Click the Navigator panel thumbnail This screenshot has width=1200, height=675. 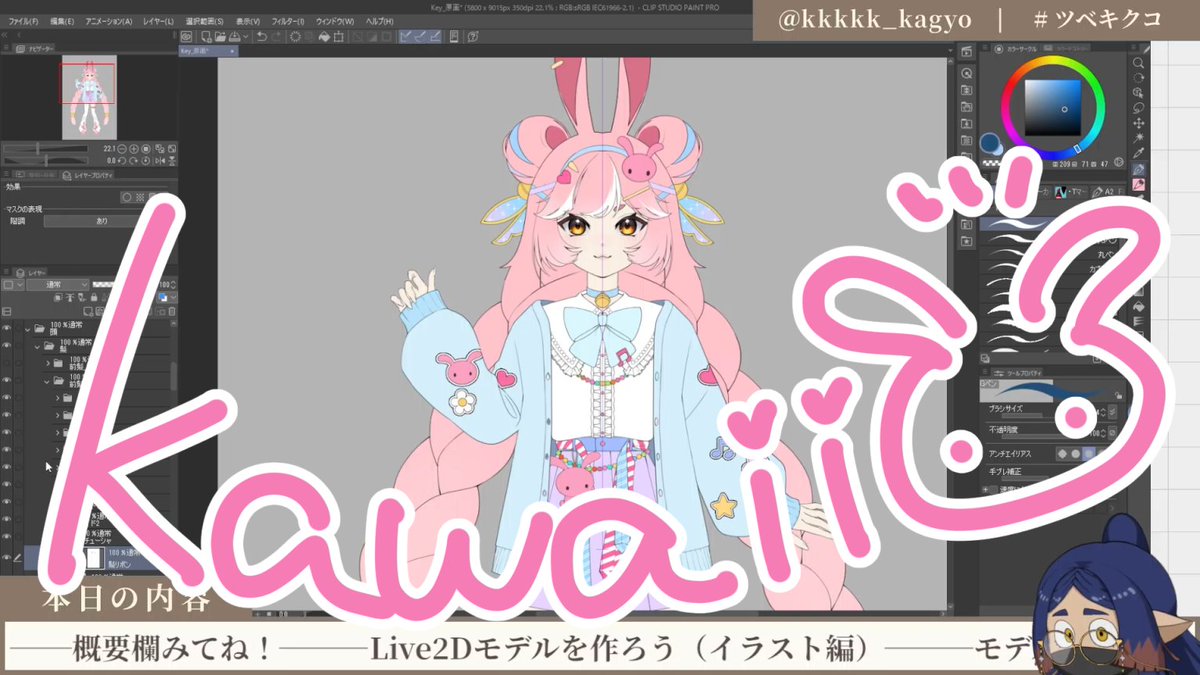click(x=89, y=97)
